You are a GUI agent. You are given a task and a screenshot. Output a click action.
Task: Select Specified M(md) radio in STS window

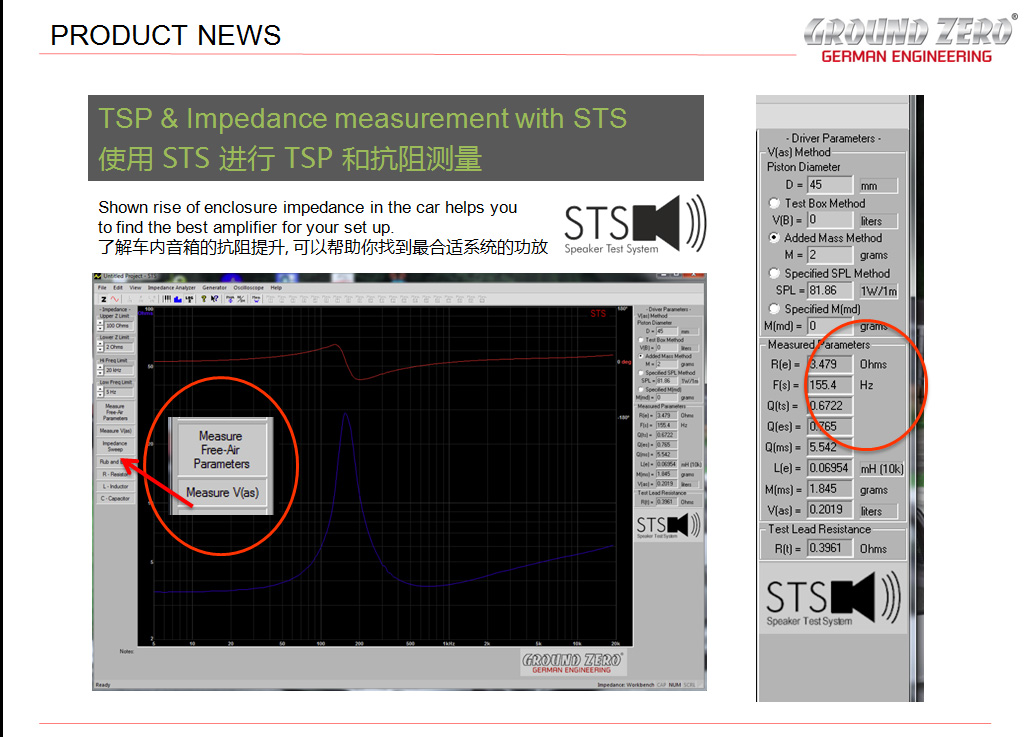coord(641,390)
